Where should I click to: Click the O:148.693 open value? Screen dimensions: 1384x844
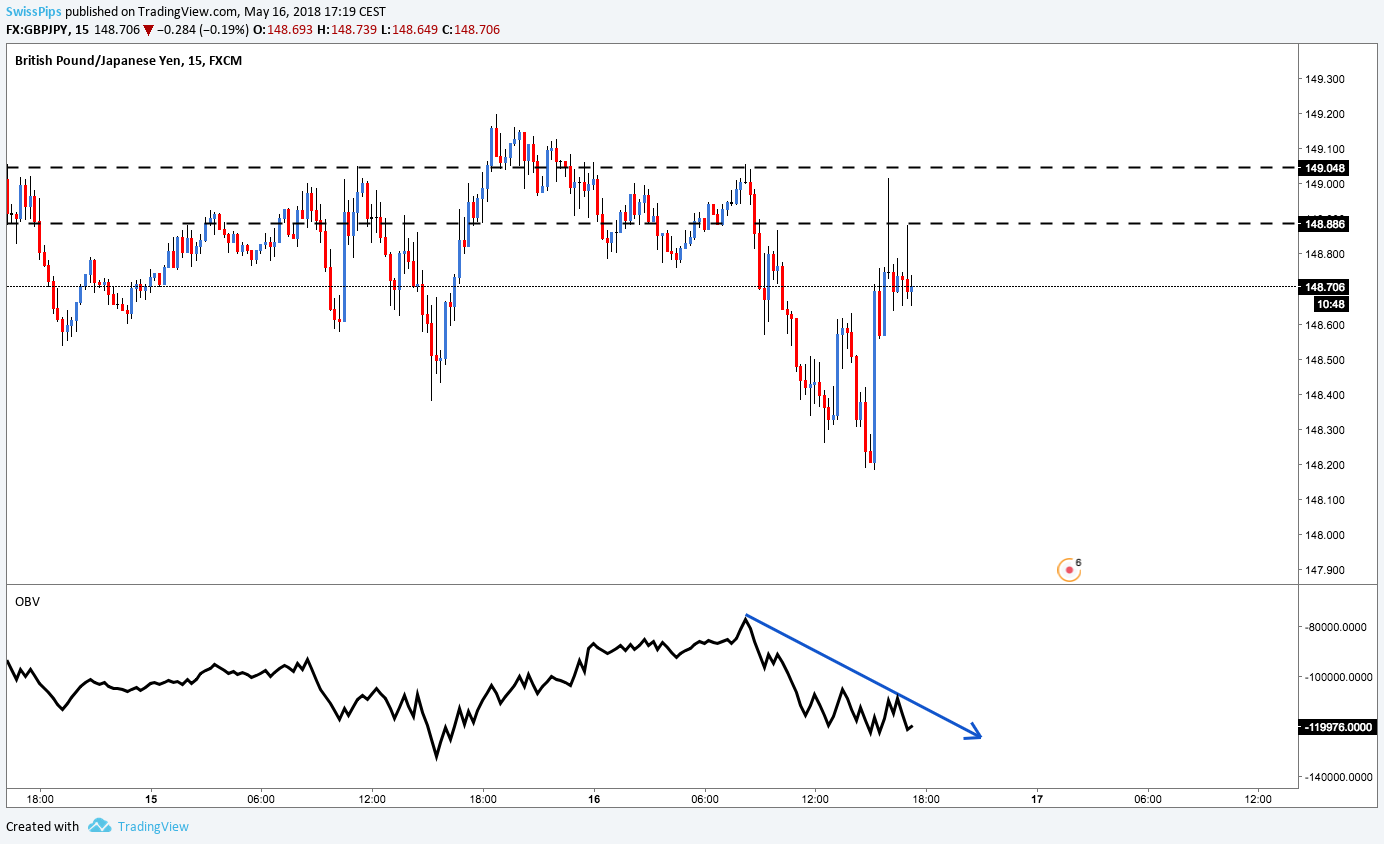pyautogui.click(x=282, y=30)
